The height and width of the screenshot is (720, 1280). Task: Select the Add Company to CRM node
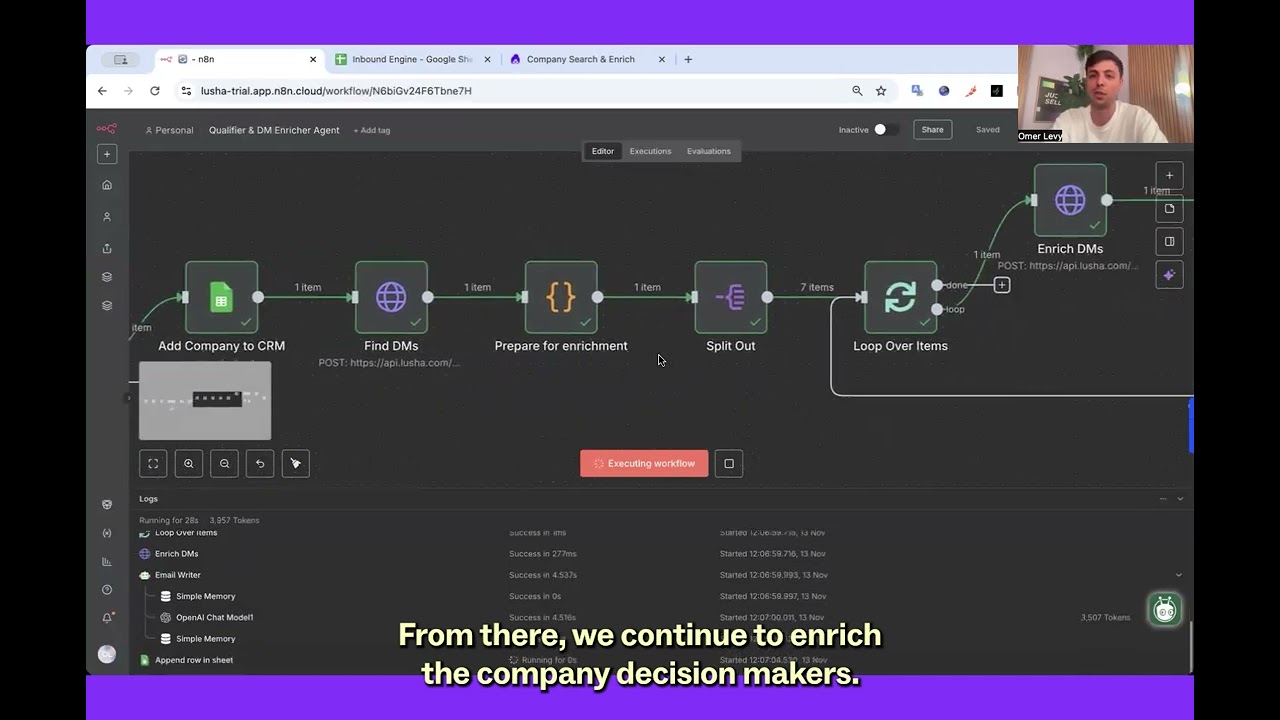coord(221,297)
